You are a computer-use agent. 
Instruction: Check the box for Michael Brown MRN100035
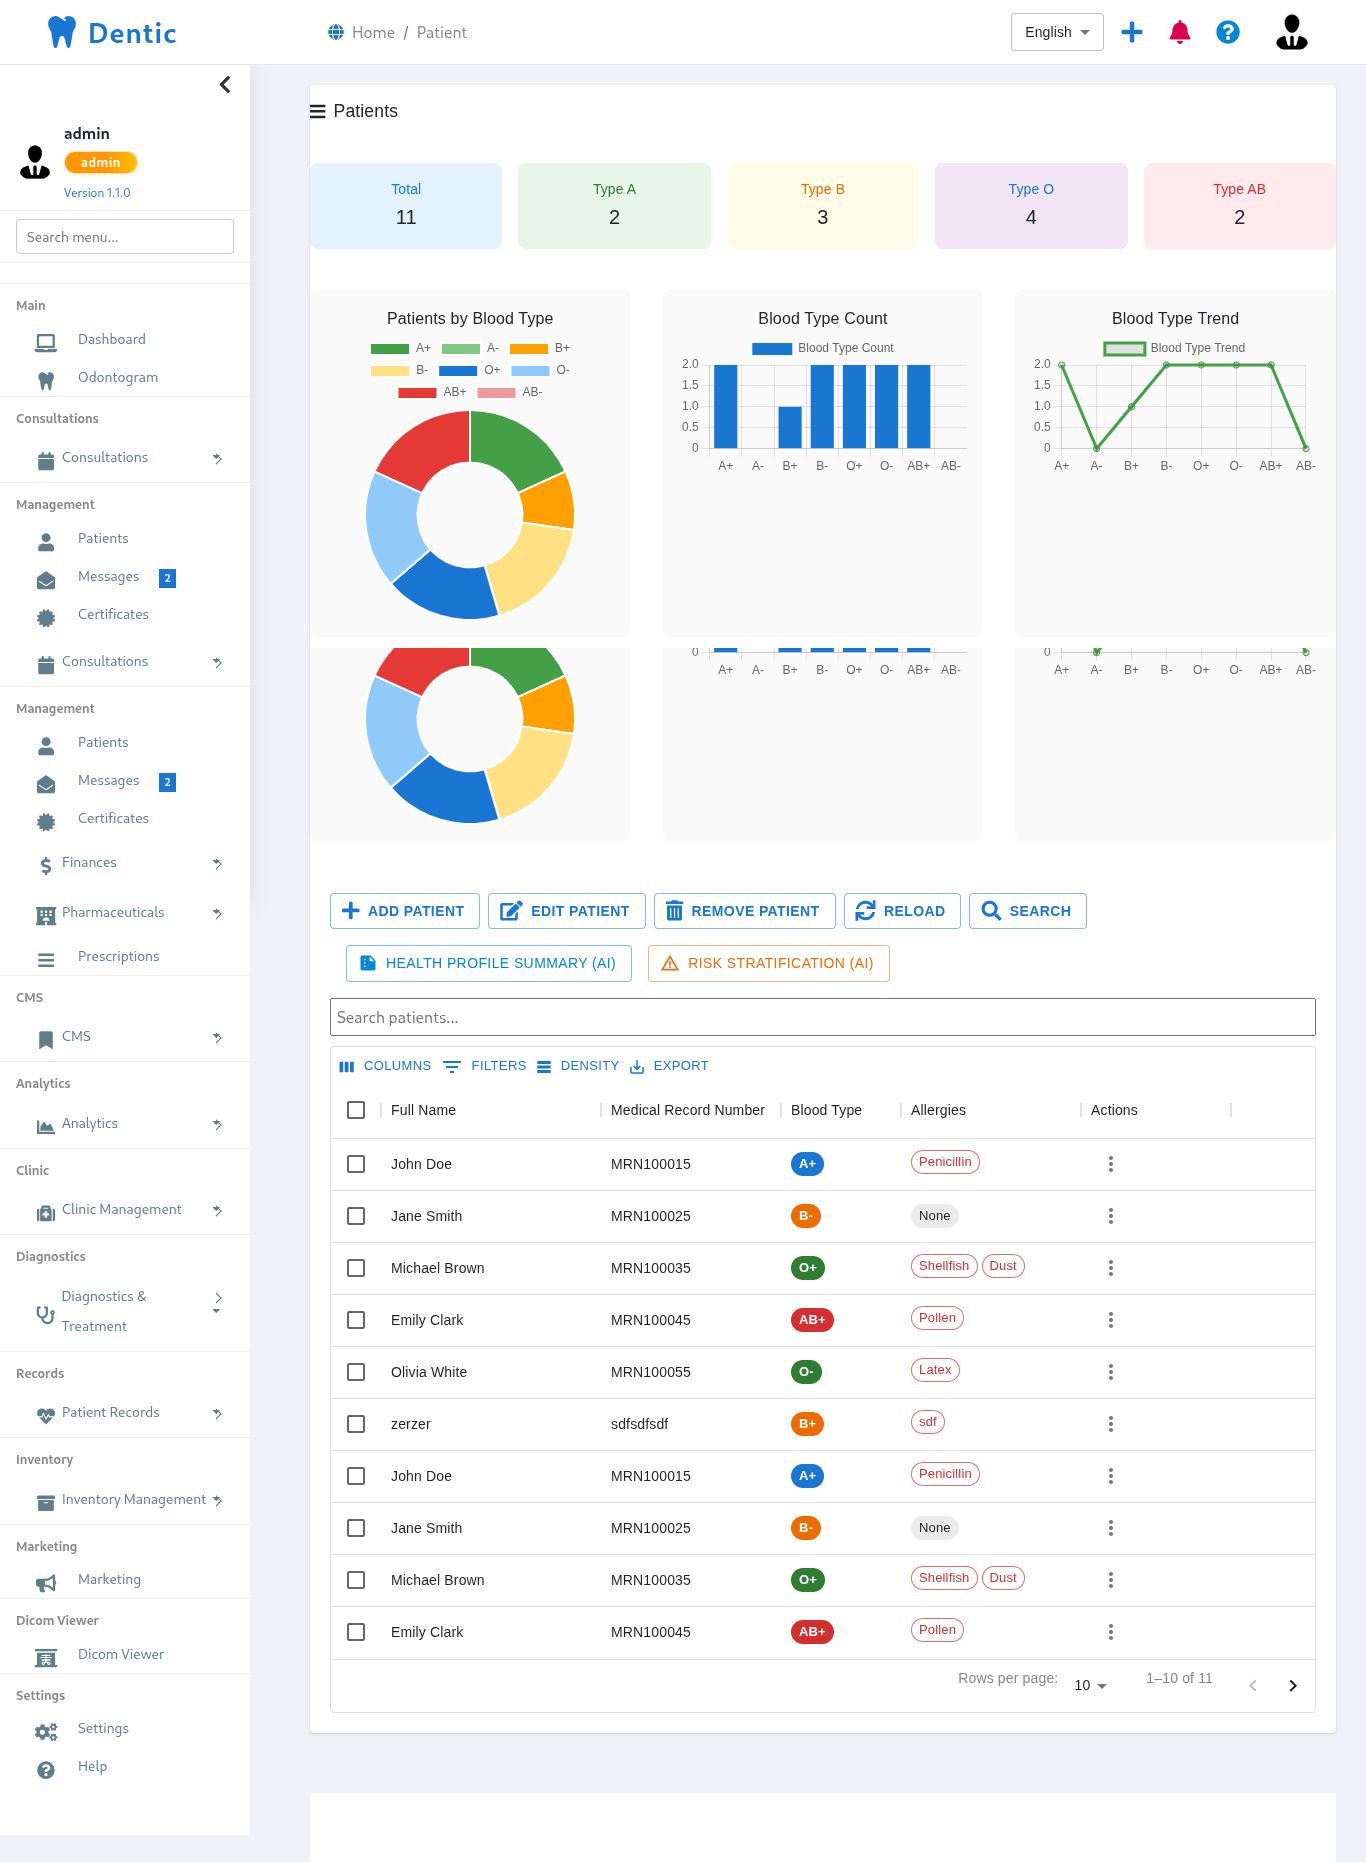click(x=356, y=1268)
